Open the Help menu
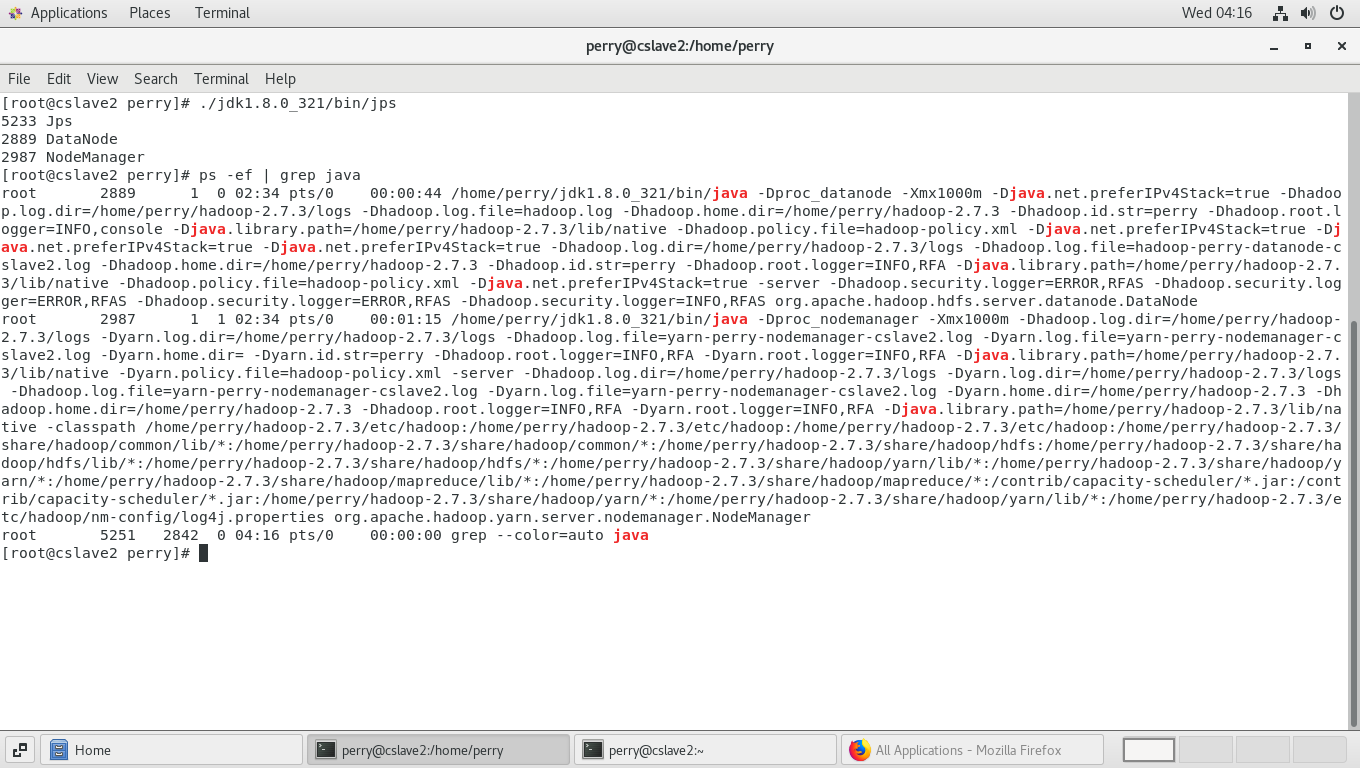The height and width of the screenshot is (768, 1360). click(280, 79)
